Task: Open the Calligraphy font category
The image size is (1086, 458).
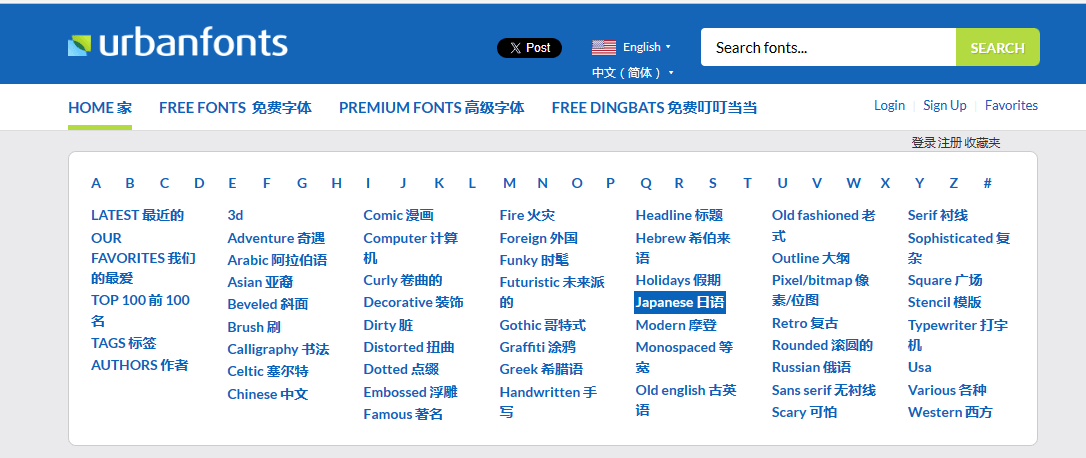Action: (x=278, y=349)
